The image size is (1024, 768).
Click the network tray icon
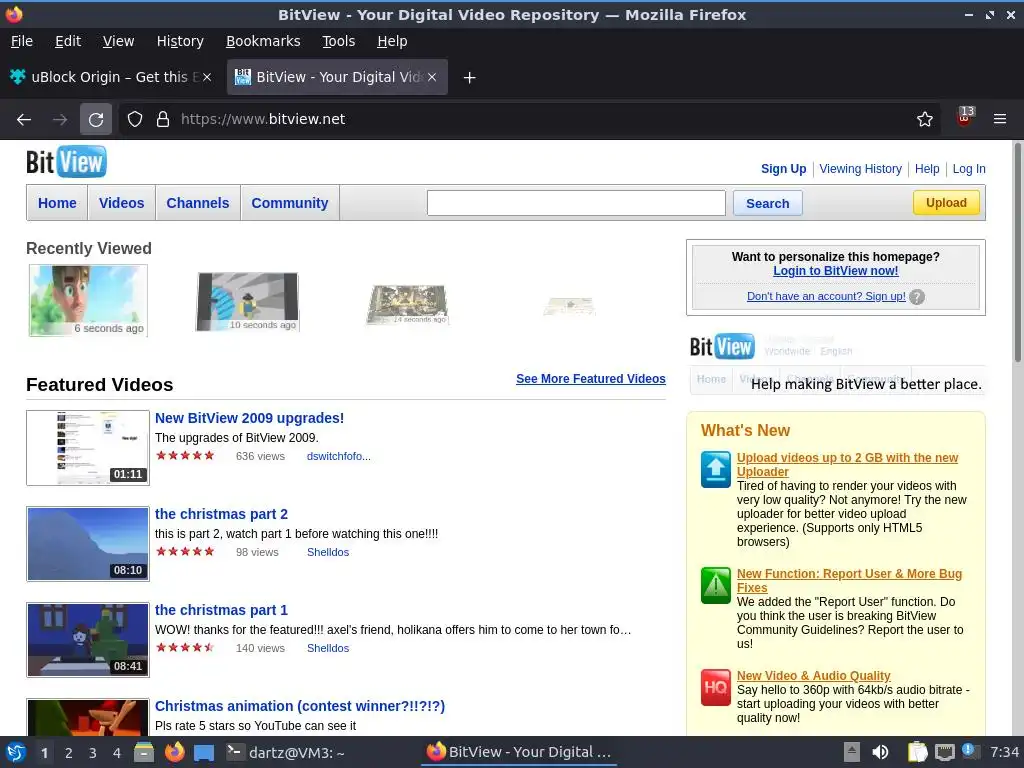click(944, 752)
